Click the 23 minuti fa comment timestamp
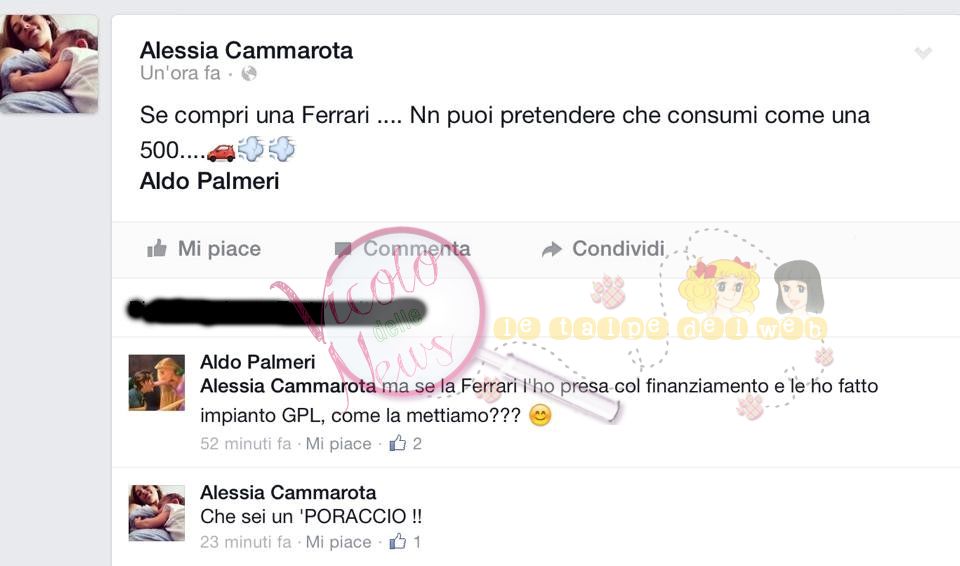 (246, 541)
